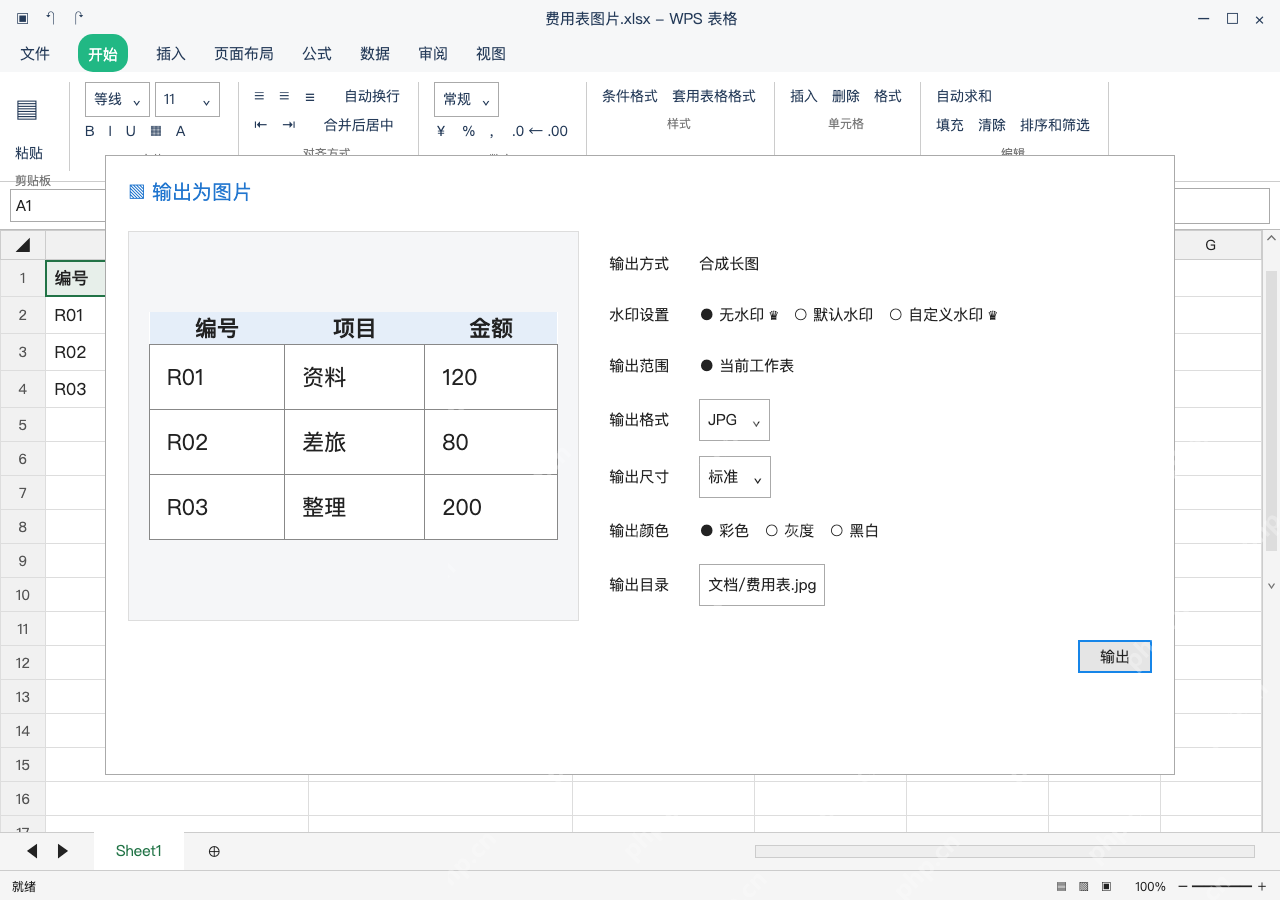This screenshot has width=1280, height=900.
Task: Decrease indent in alignment group
Action: 261,125
